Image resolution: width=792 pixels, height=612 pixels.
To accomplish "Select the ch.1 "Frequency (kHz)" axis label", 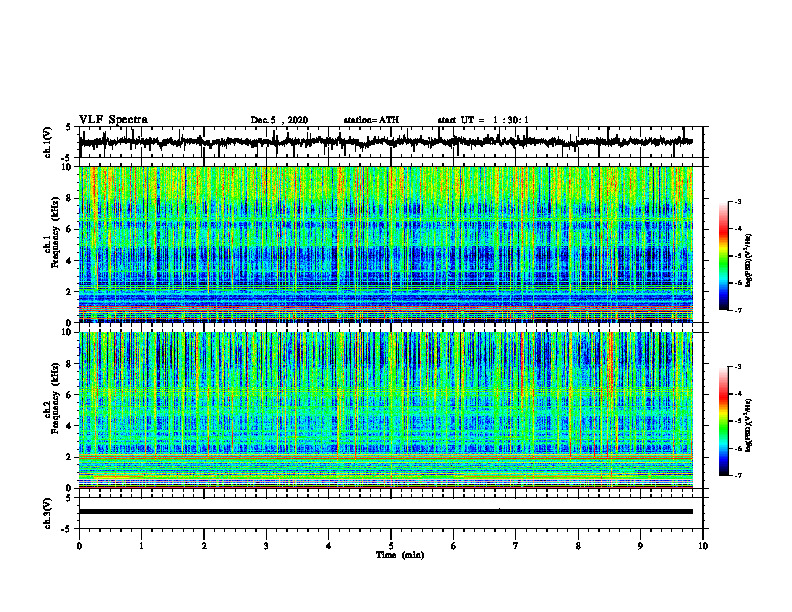I will pyautogui.click(x=55, y=232).
